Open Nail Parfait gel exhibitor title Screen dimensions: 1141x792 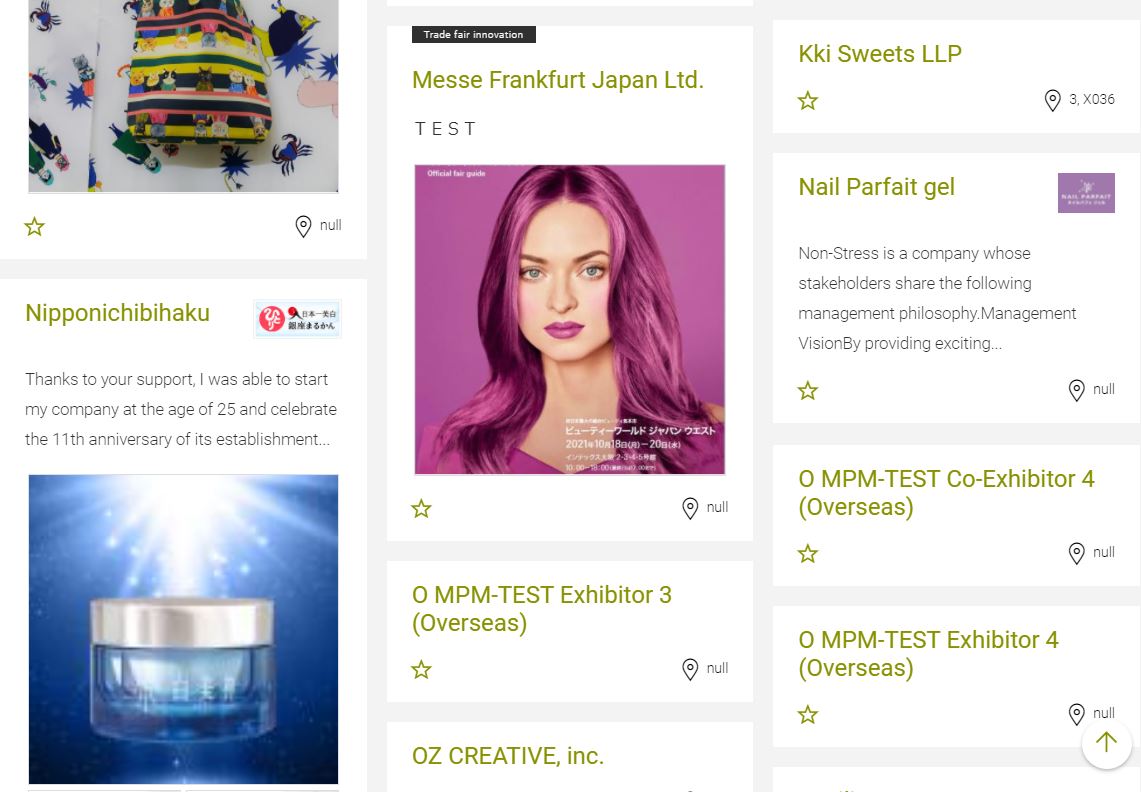pyautogui.click(x=876, y=187)
